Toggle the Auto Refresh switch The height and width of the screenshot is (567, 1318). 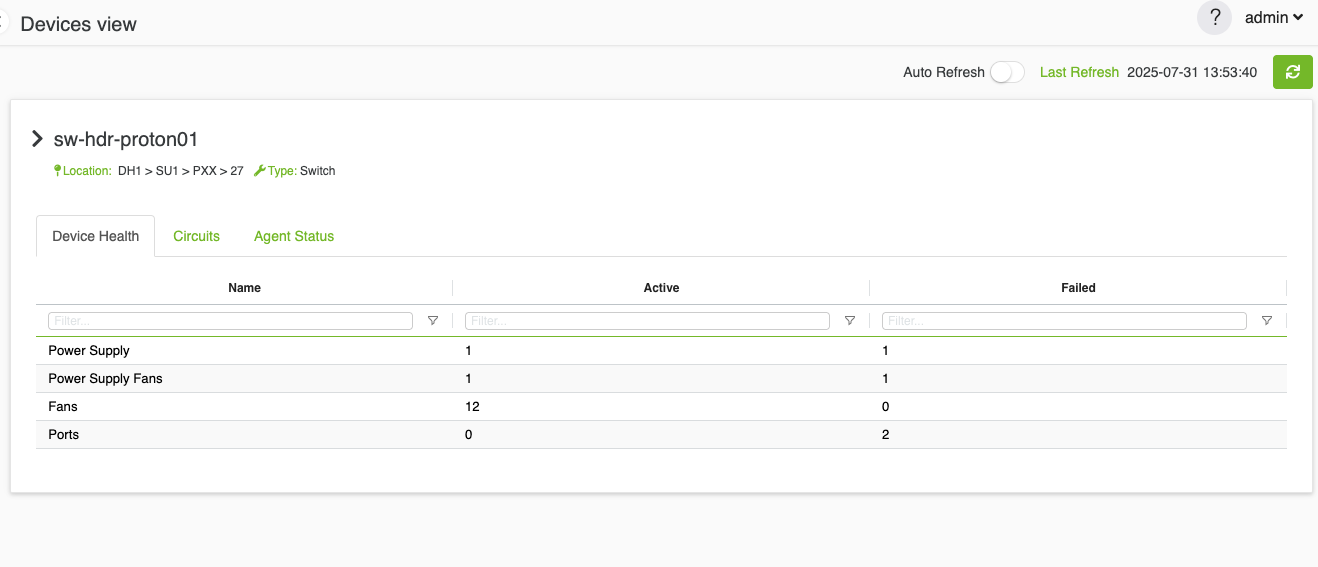[x=1007, y=72]
